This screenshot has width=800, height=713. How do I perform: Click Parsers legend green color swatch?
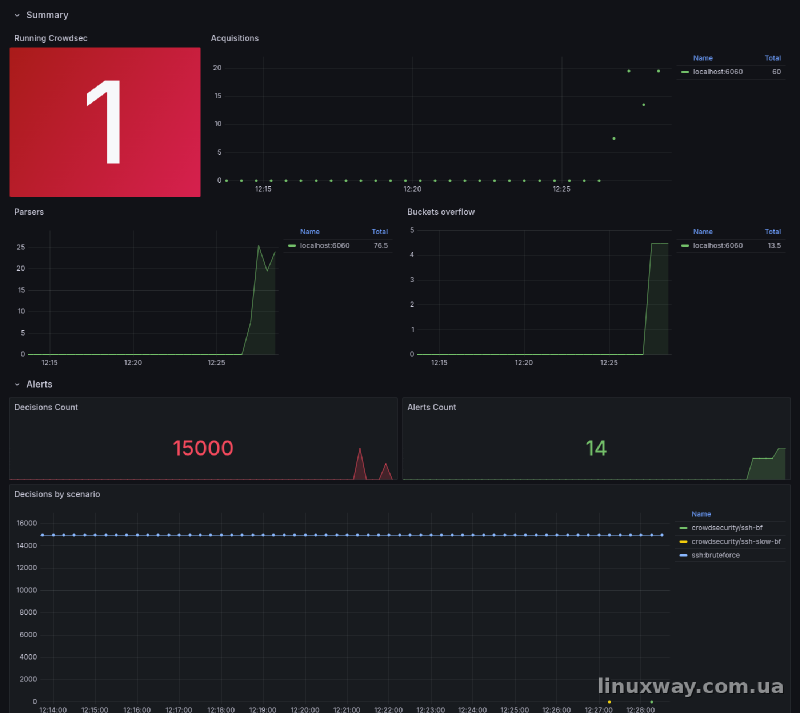292,245
